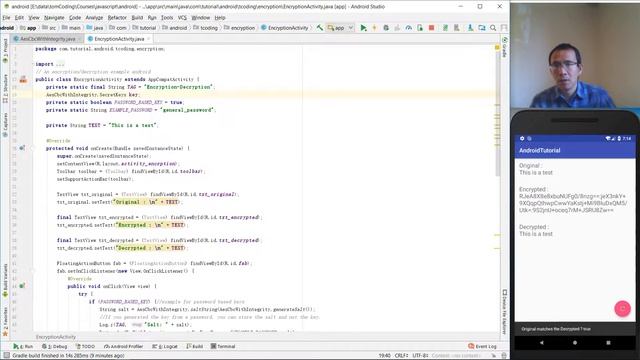The height and width of the screenshot is (360, 640).
Task: Click the Gradle build finished status message
Action: [x=69, y=356]
